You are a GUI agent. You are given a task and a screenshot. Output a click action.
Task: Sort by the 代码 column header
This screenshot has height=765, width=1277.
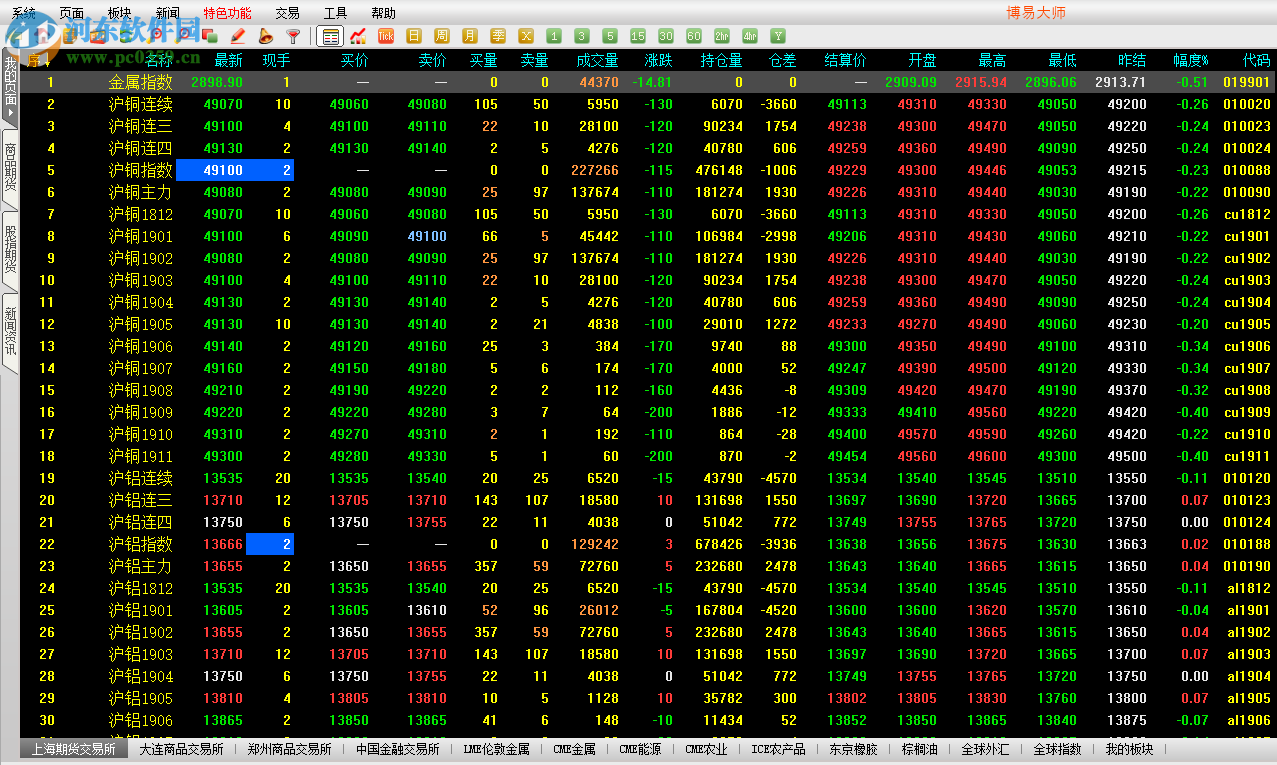click(x=1256, y=61)
